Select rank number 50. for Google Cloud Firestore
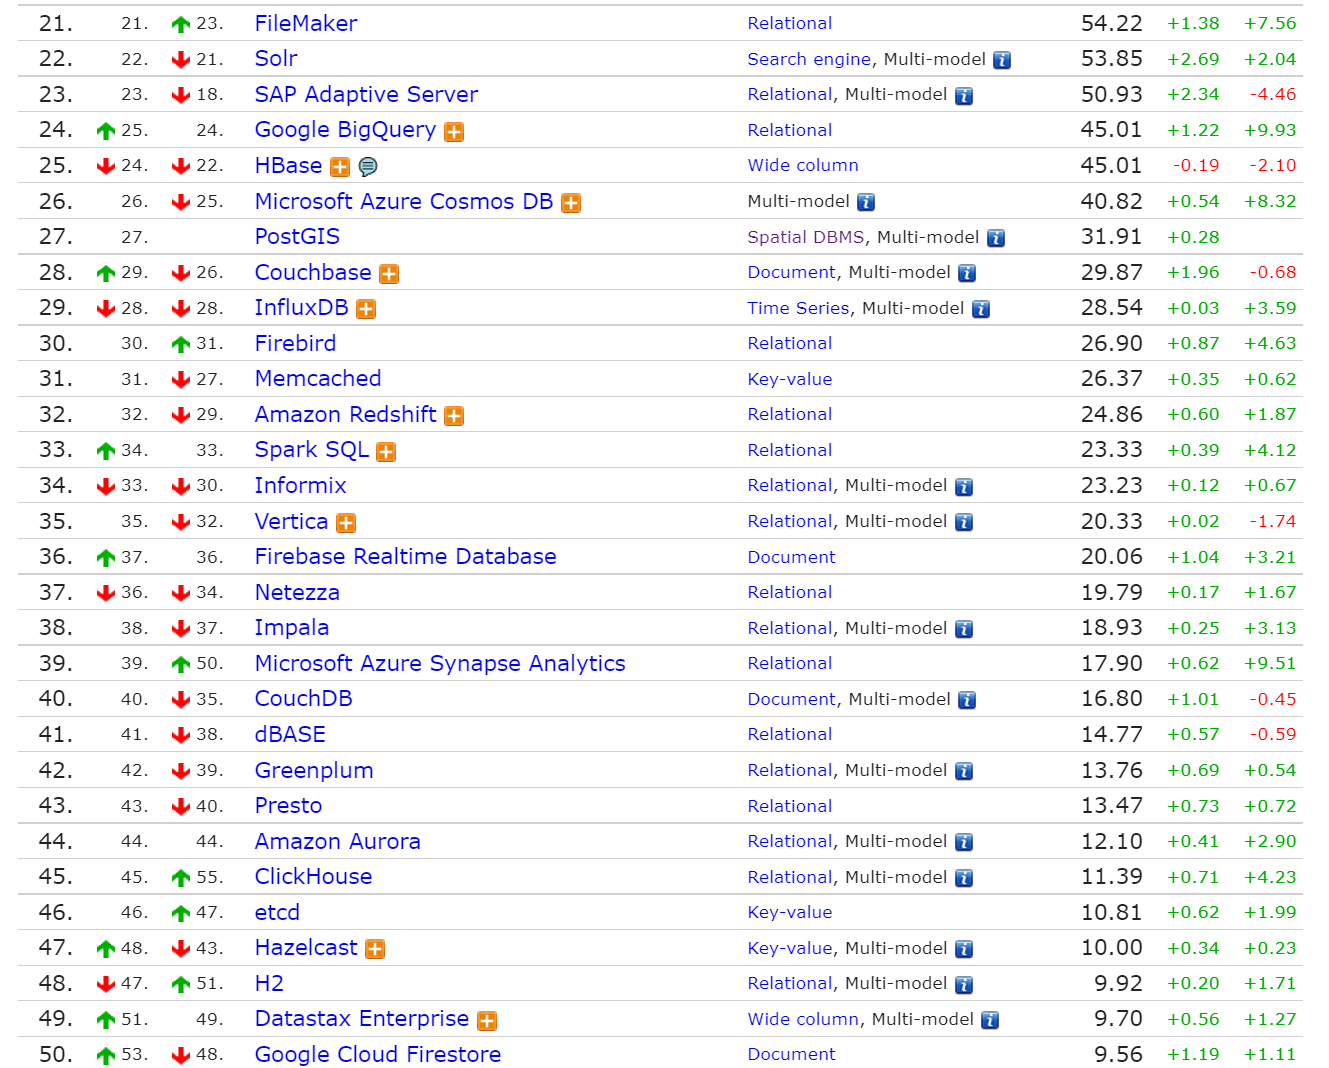This screenshot has height=1068, width=1329. point(56,1054)
